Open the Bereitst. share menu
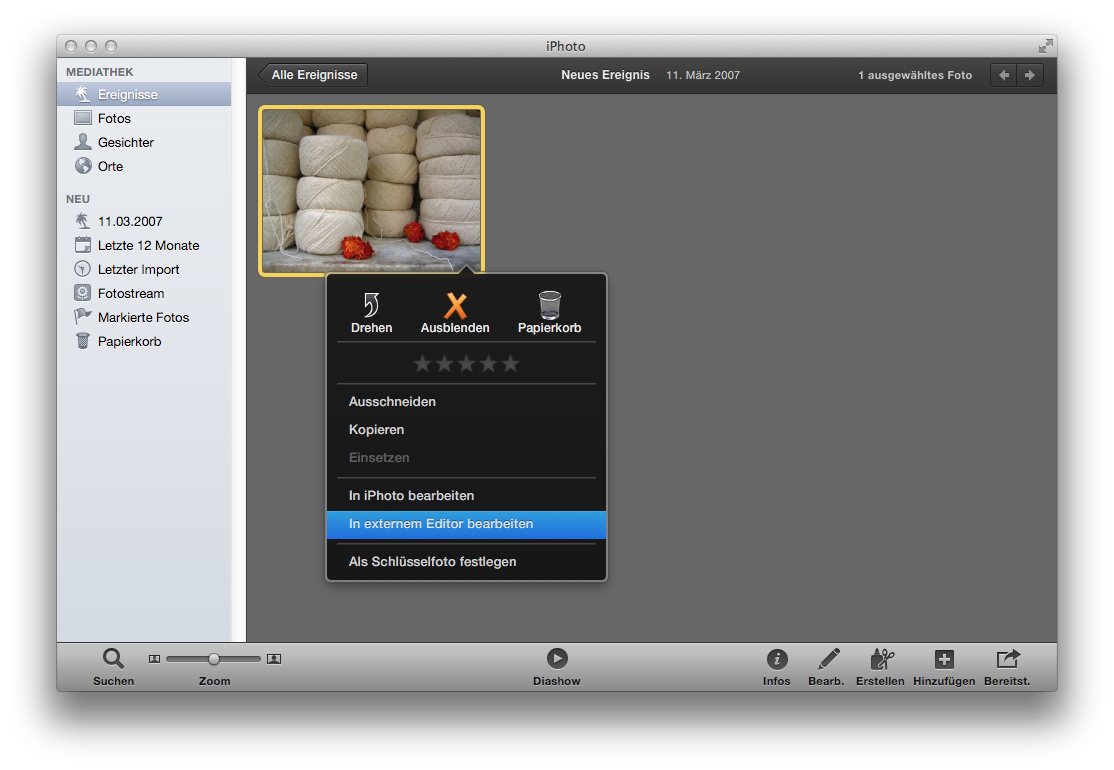The width and height of the screenshot is (1114, 770). point(1006,659)
